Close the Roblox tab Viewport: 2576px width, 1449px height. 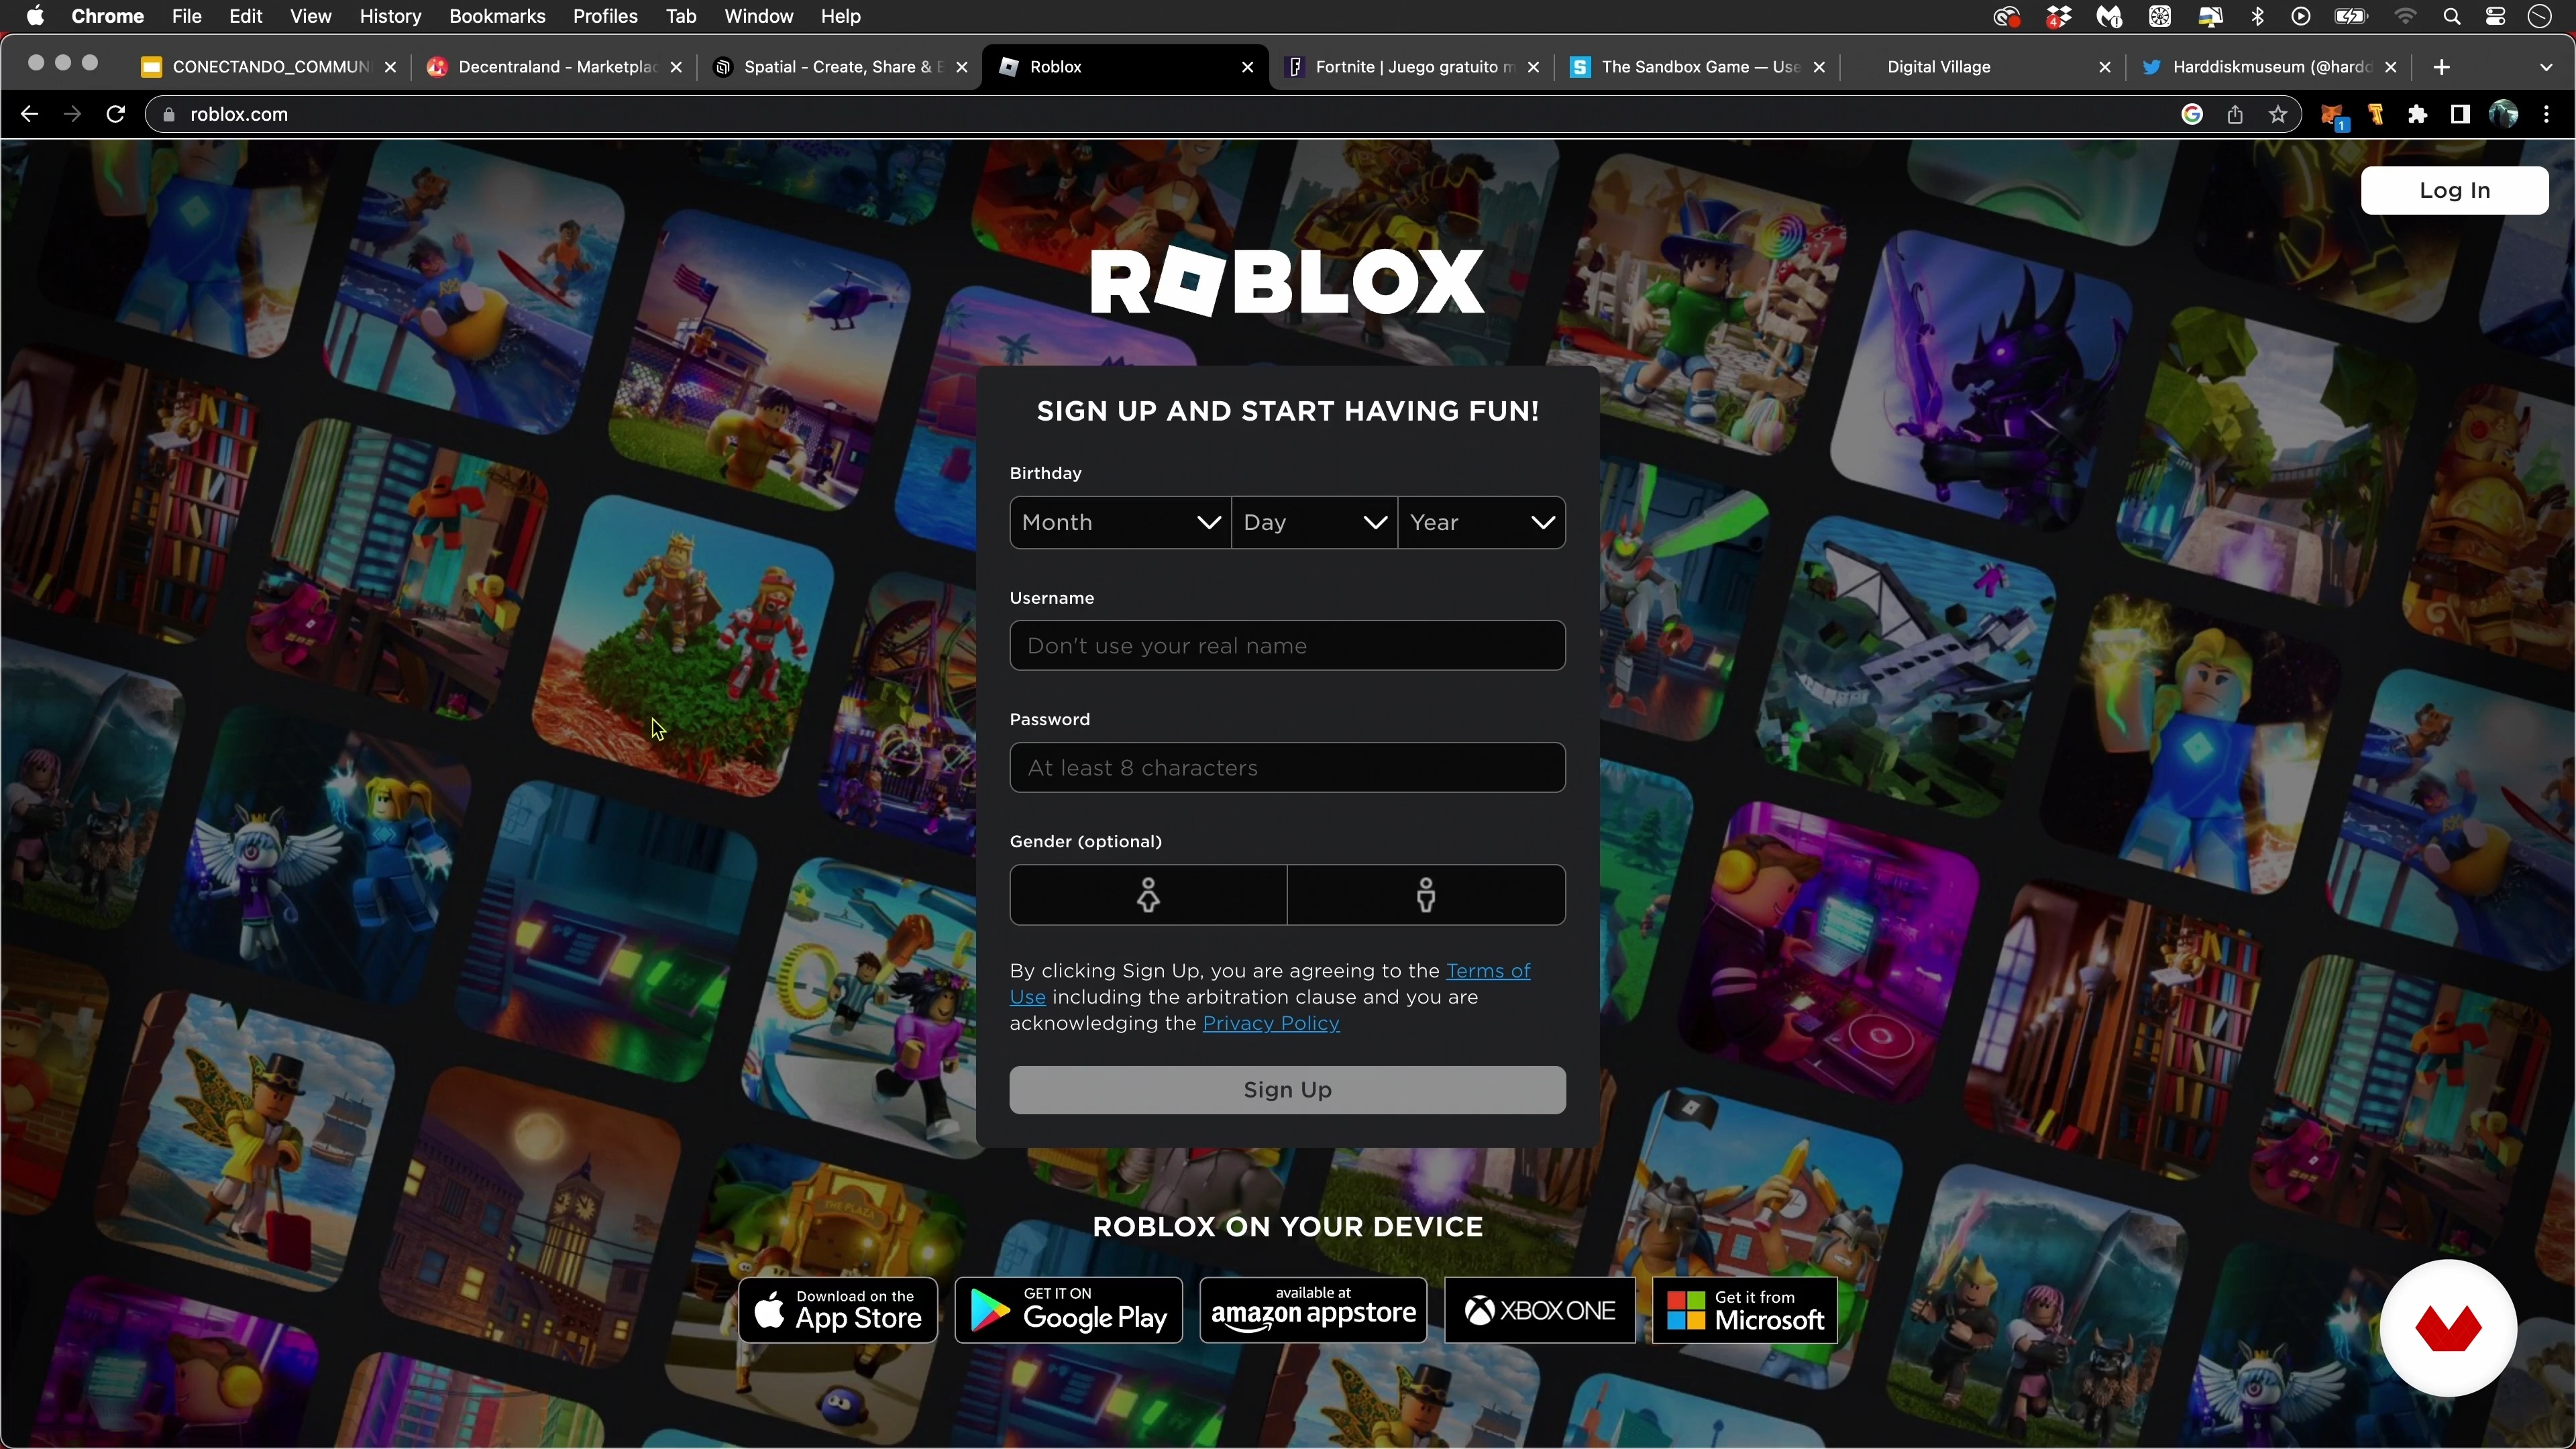pyautogui.click(x=1247, y=67)
